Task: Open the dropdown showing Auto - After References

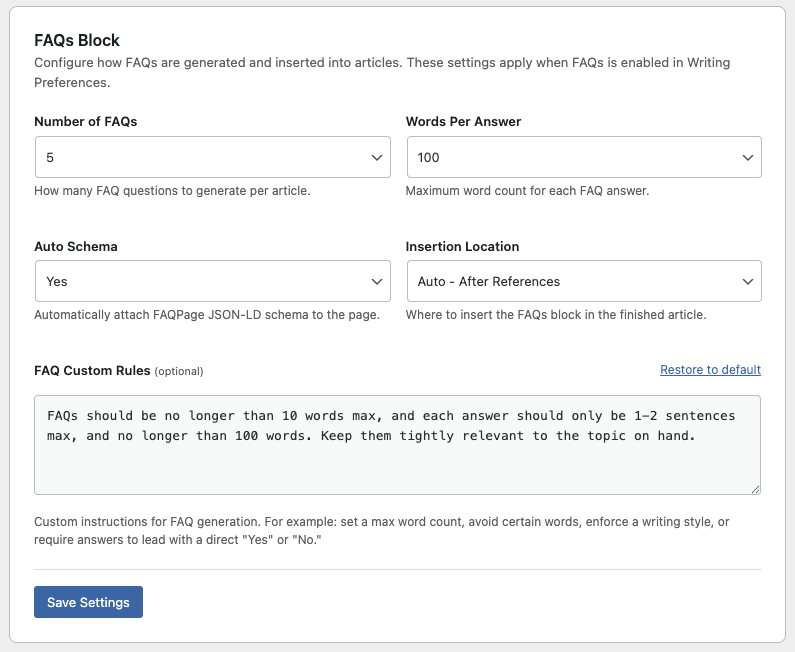Action: [584, 281]
